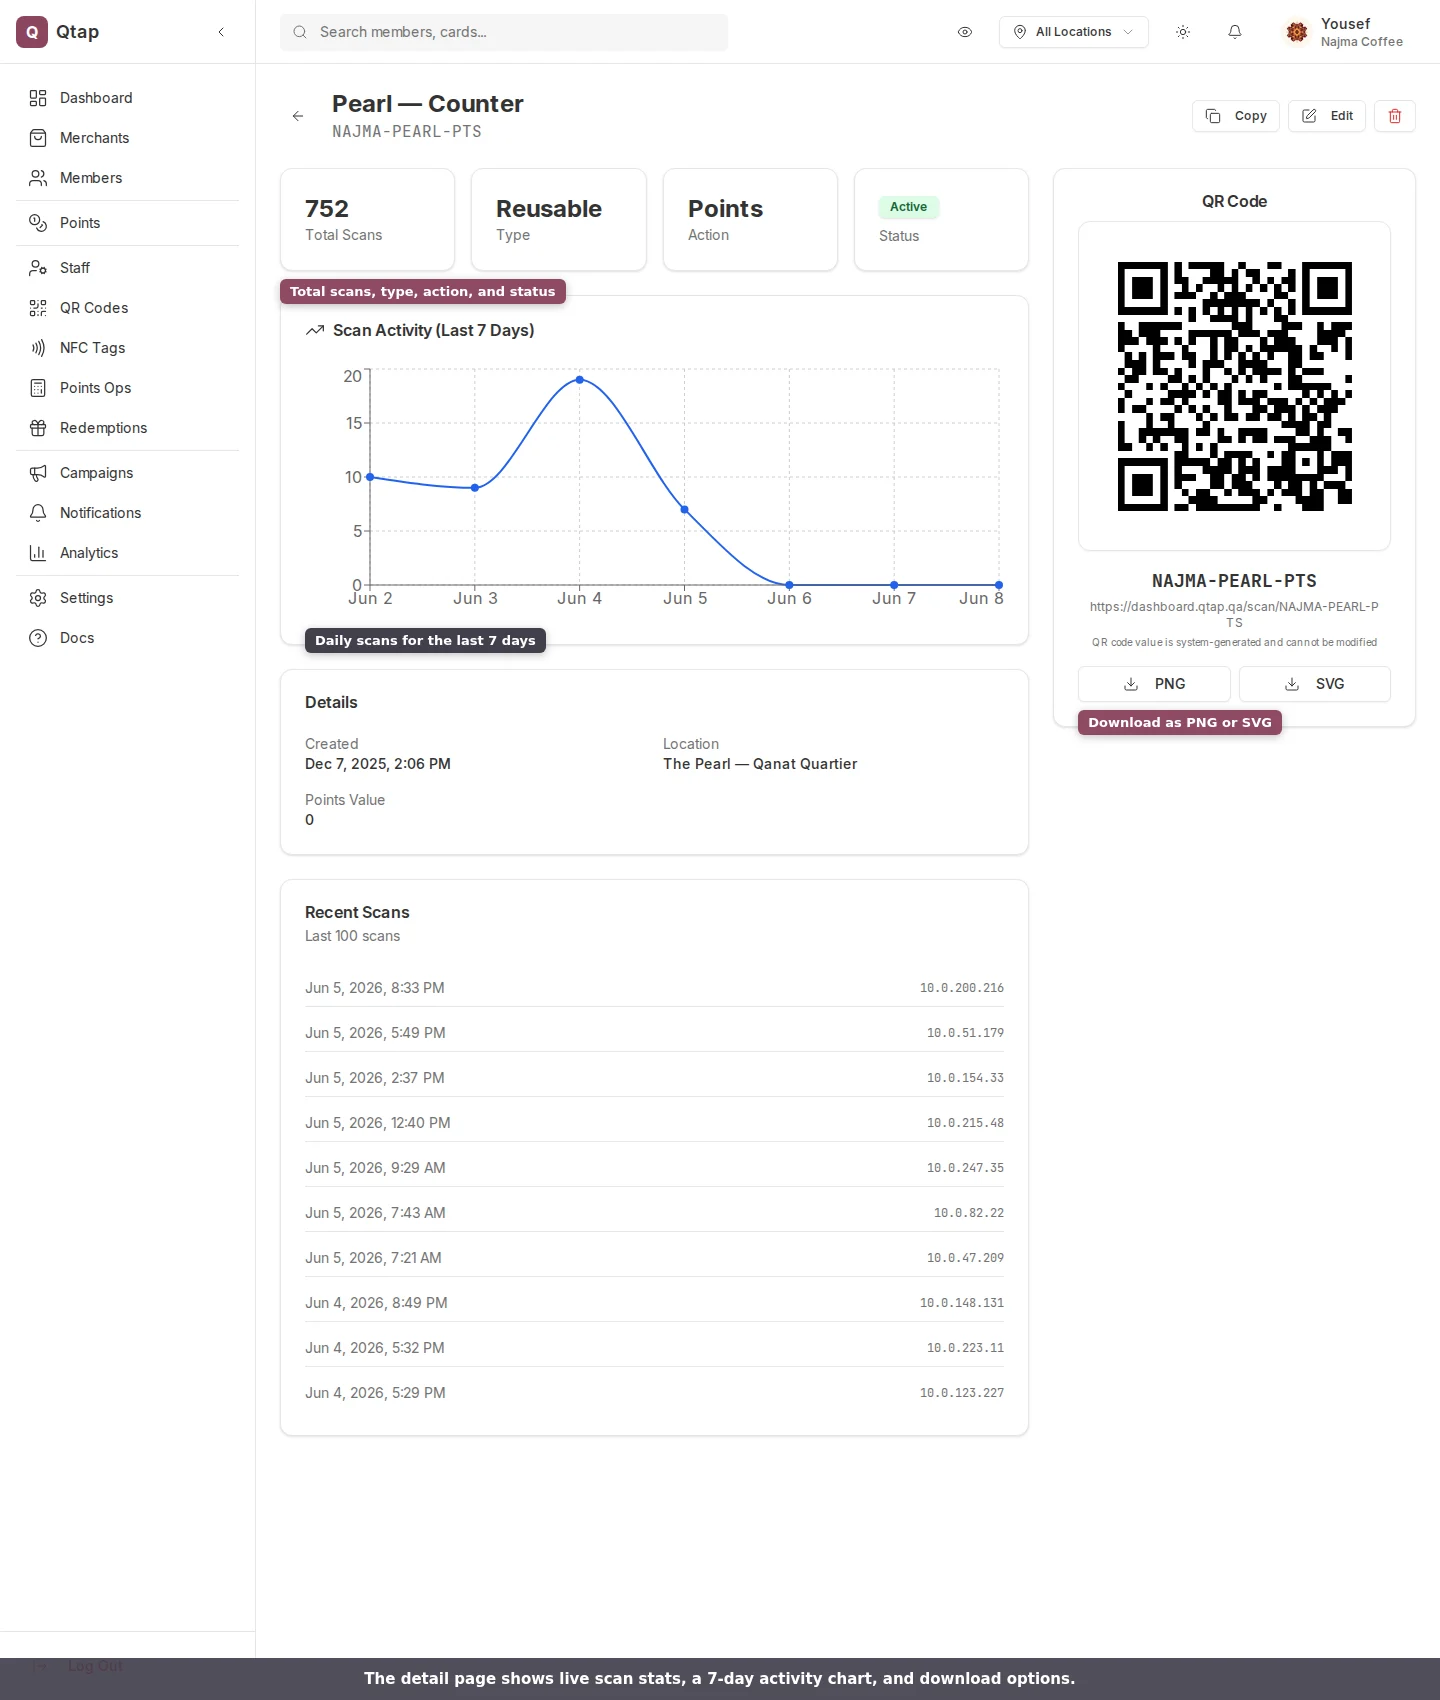Image resolution: width=1440 pixels, height=1700 pixels.
Task: Click the Settings gear icon
Action: coord(38,598)
